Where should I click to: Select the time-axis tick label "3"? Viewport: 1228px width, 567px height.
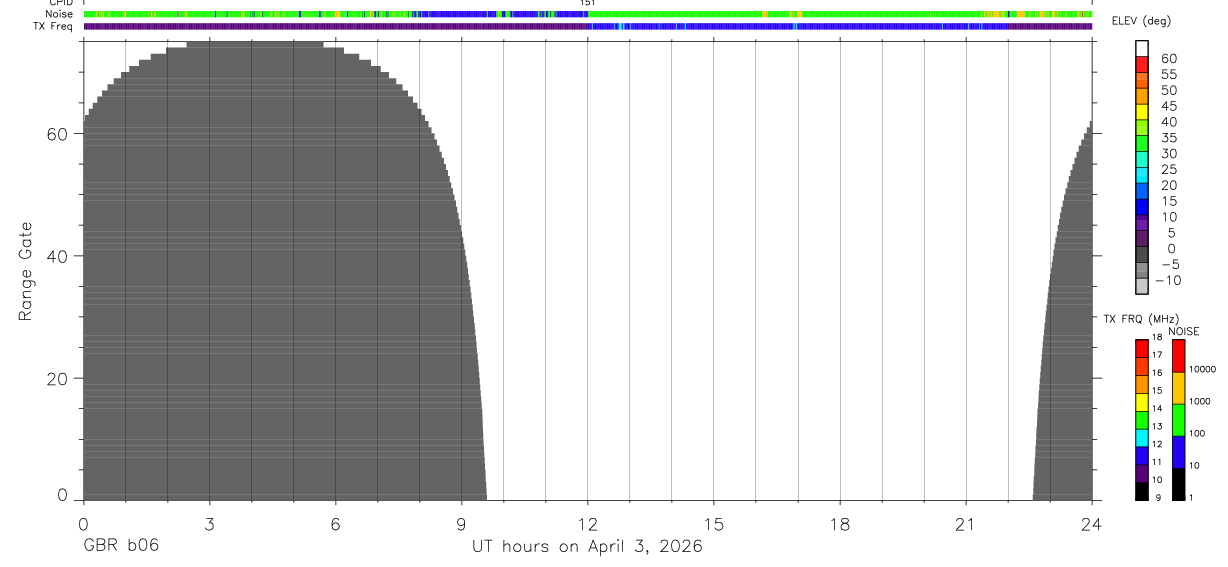(209, 524)
